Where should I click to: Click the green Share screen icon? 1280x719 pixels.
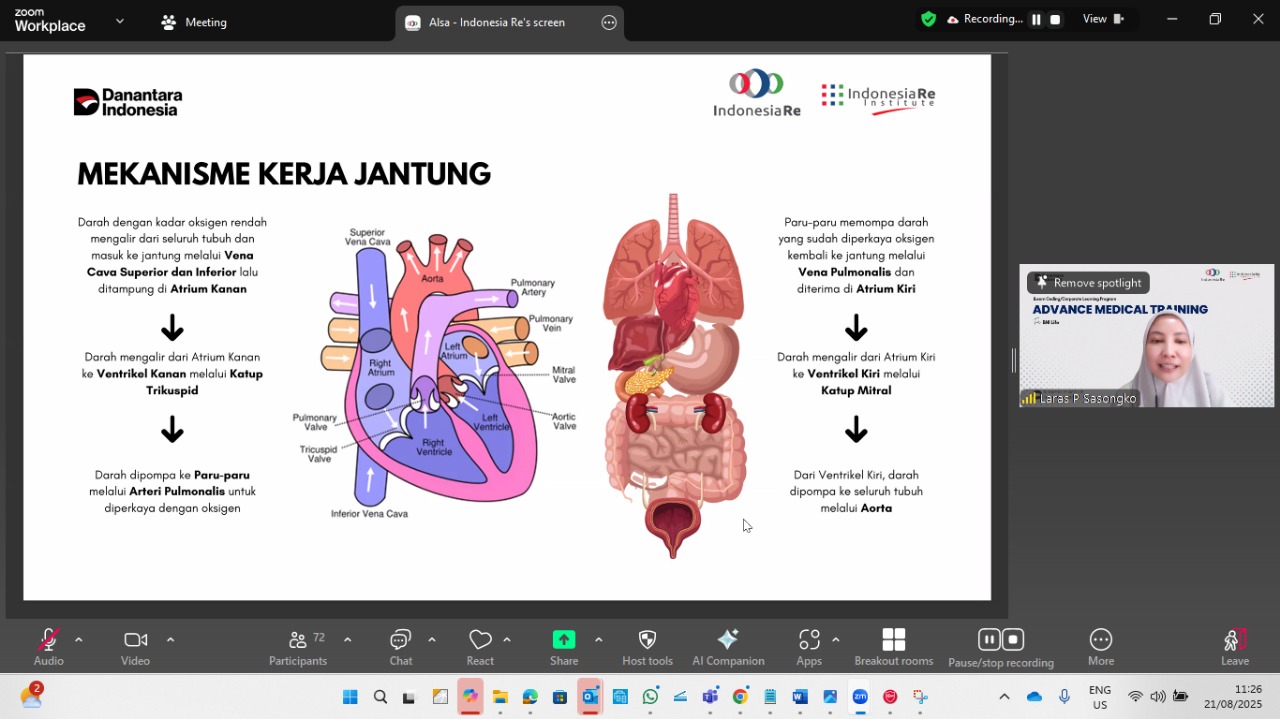pyautogui.click(x=564, y=640)
